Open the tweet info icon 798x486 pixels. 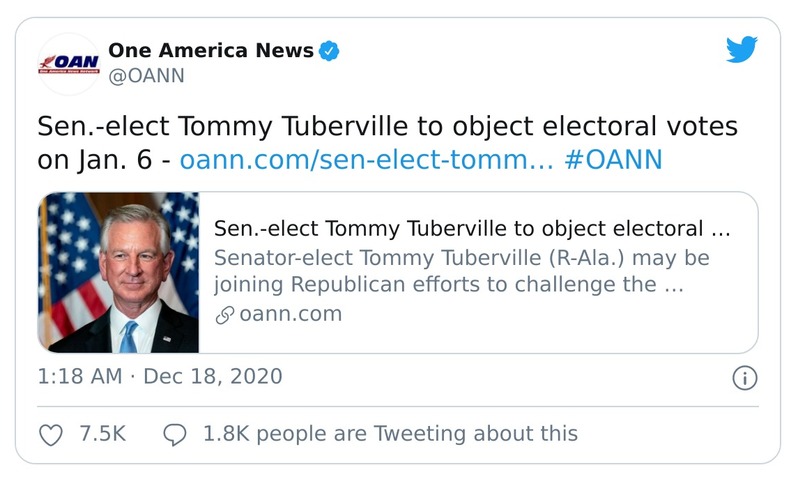tap(744, 378)
